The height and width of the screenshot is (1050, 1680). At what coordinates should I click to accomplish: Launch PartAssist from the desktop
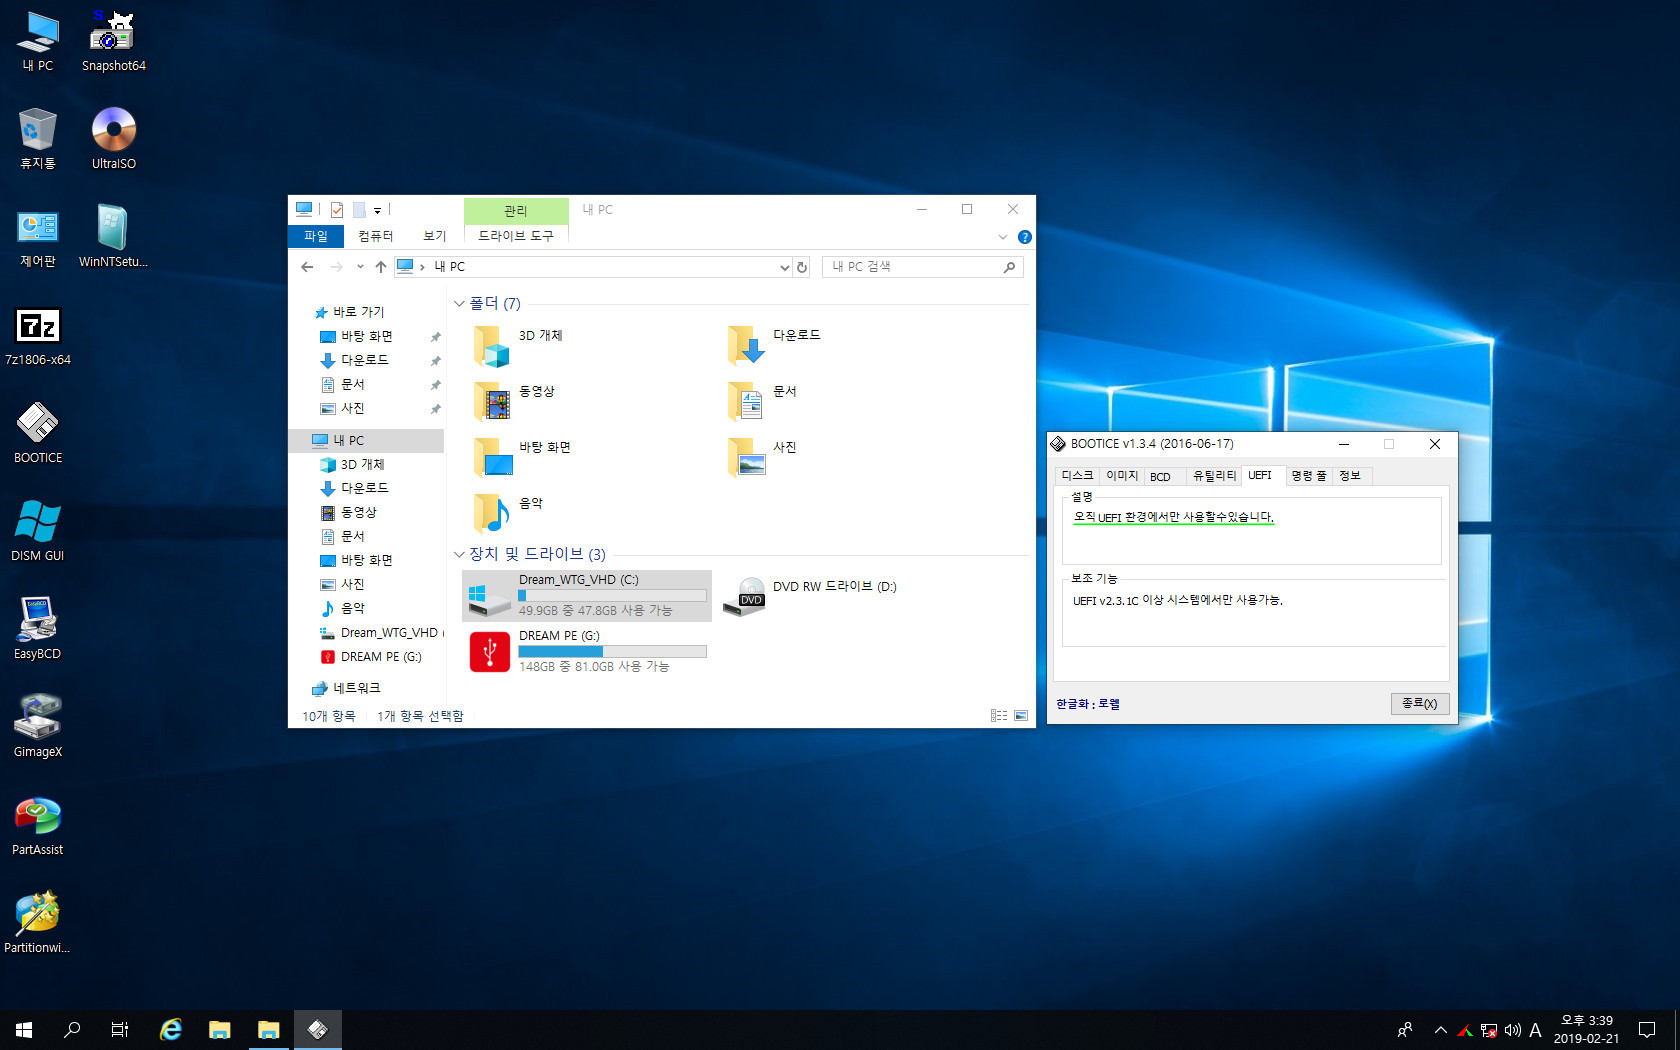coord(38,825)
